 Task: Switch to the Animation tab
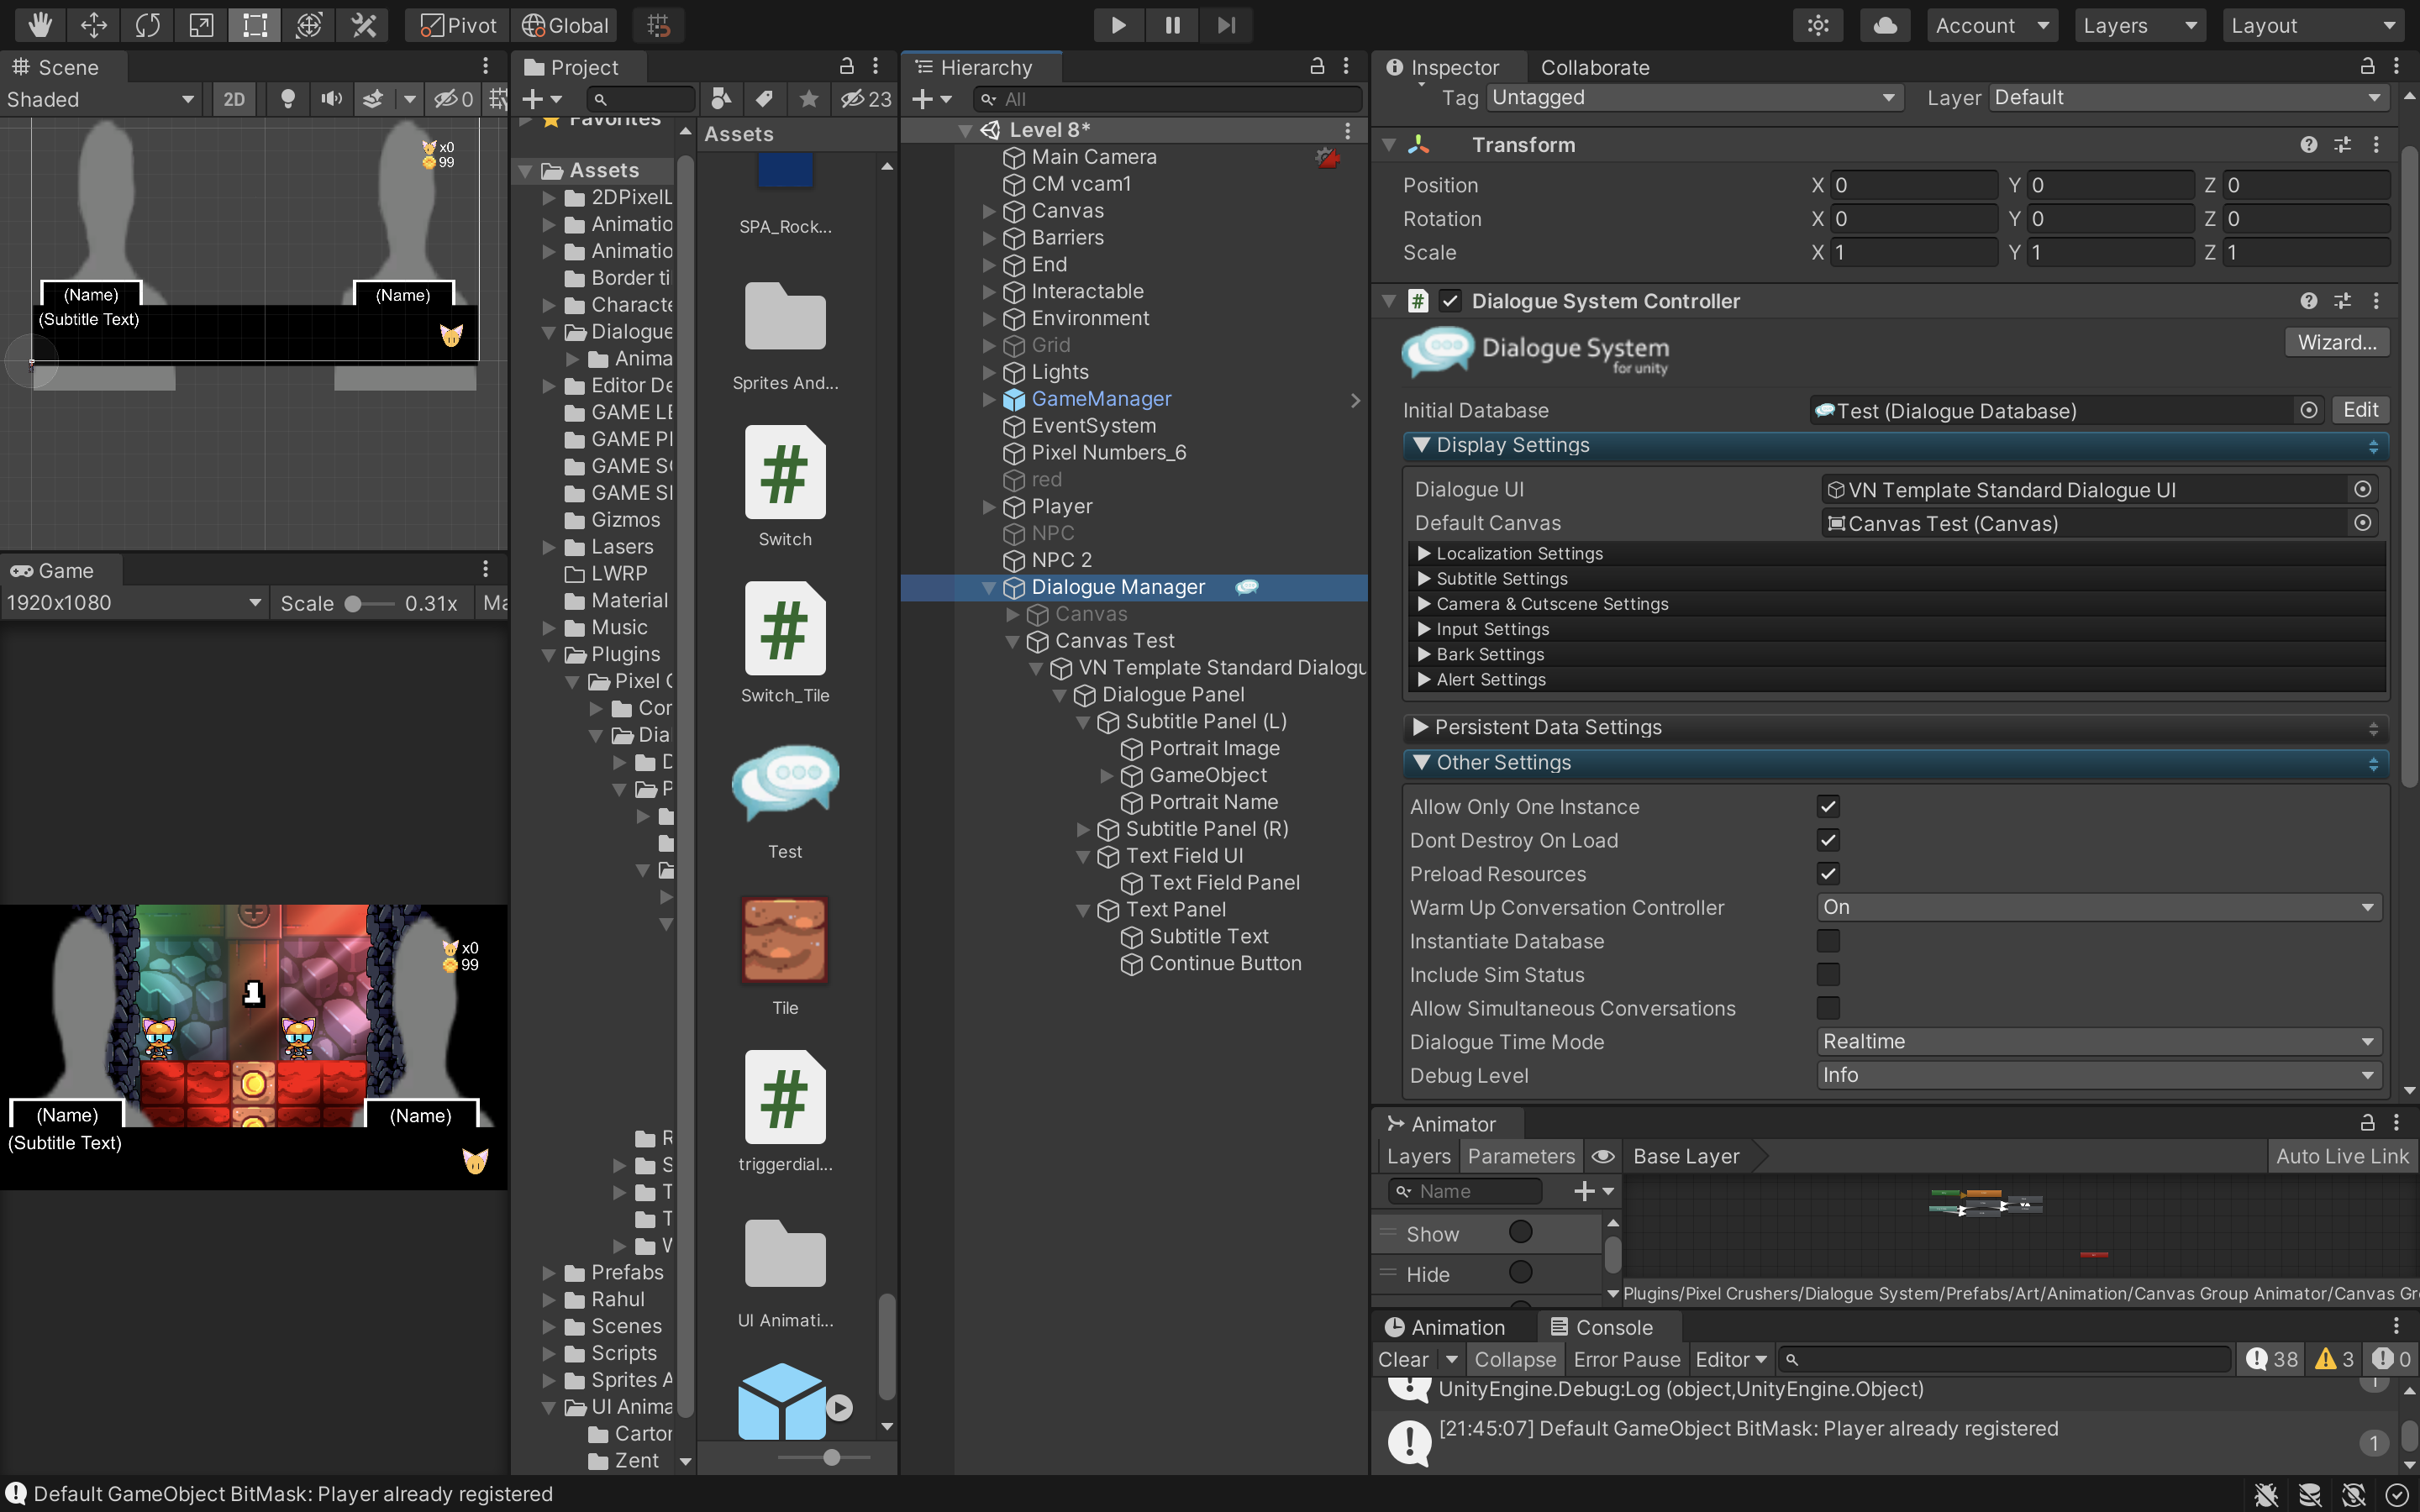tap(1446, 1327)
